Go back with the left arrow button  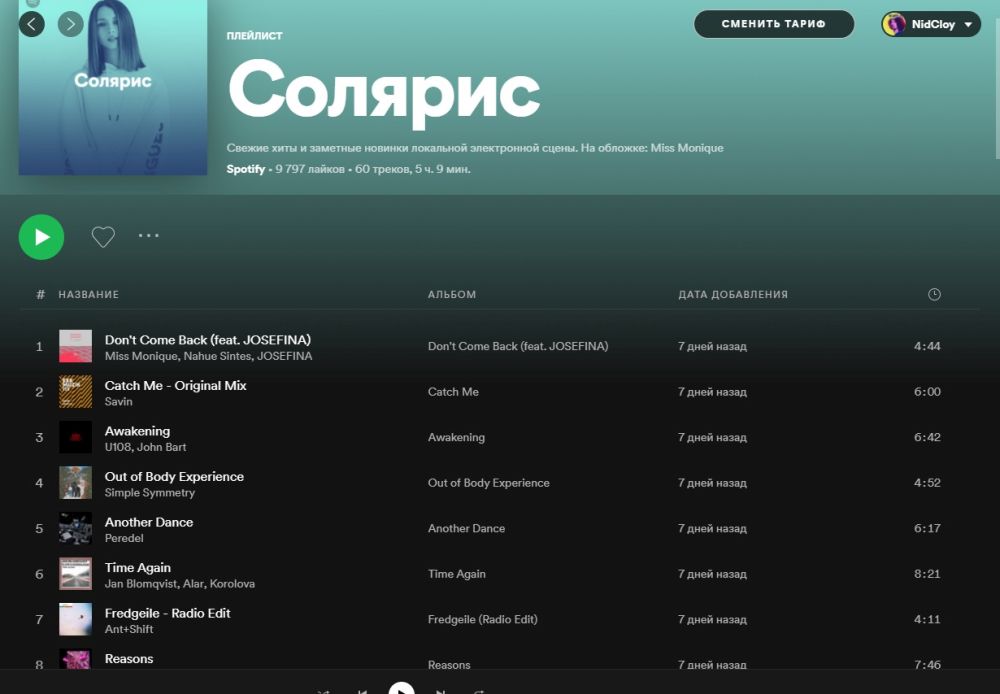(x=32, y=24)
